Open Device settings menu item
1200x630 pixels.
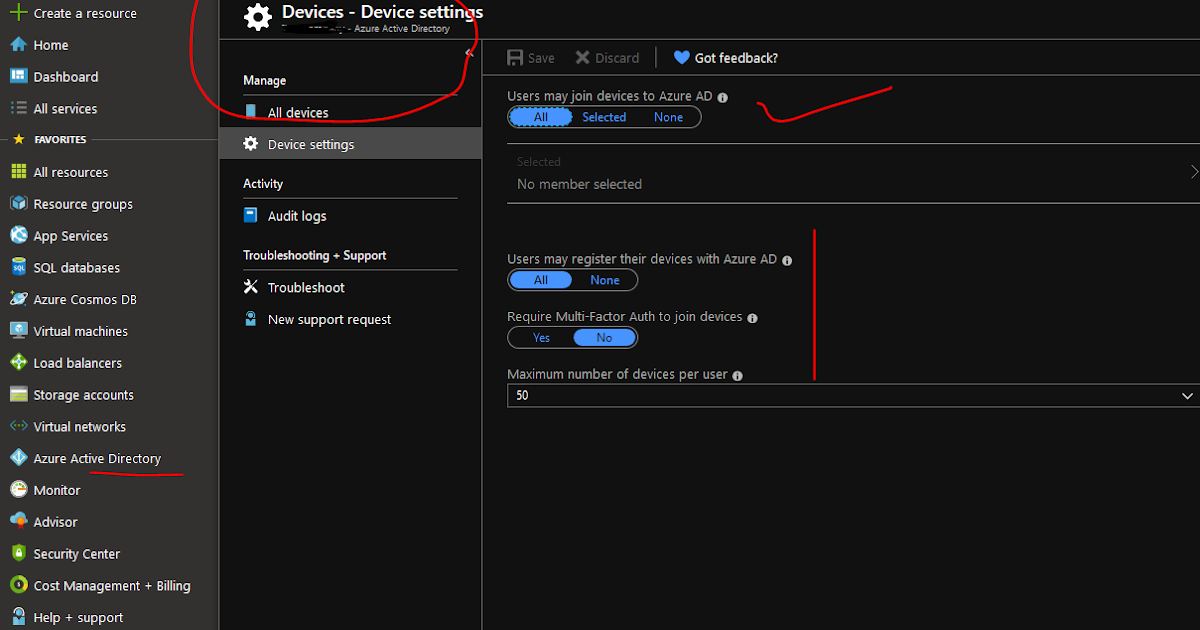(x=350, y=144)
